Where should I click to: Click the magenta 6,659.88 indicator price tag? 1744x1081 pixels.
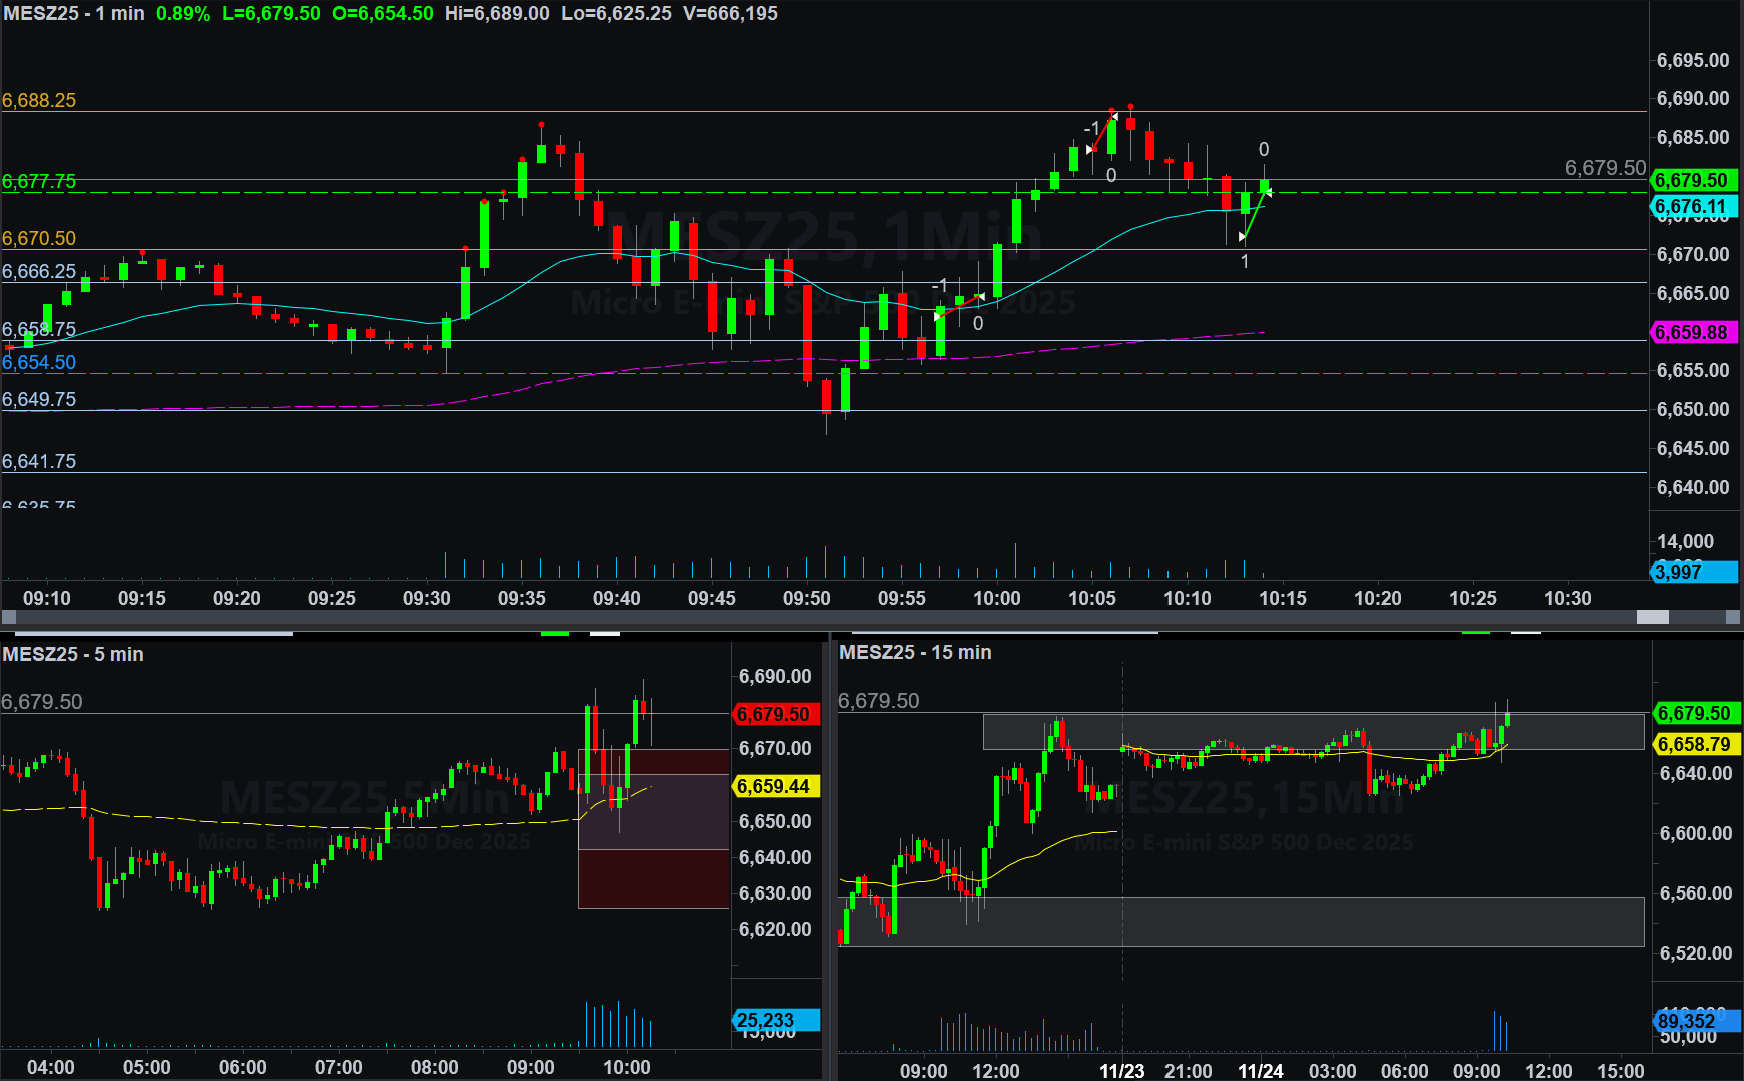tap(1693, 333)
